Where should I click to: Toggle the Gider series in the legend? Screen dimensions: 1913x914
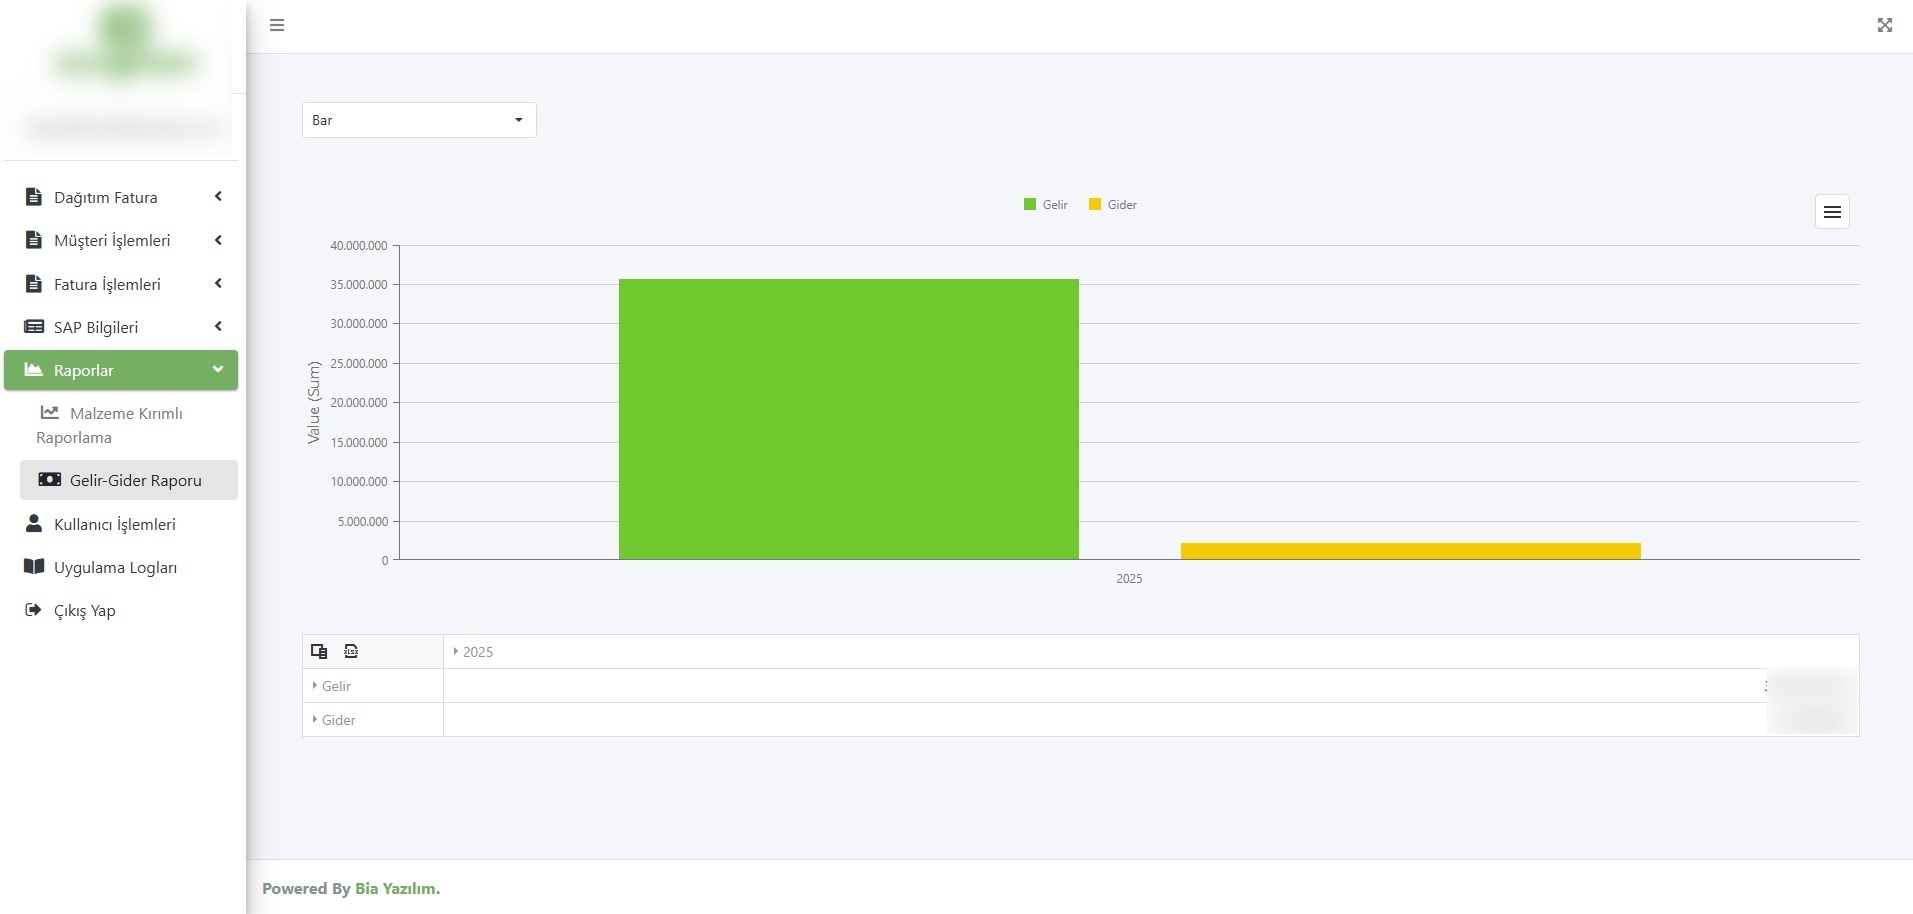(x=1113, y=205)
